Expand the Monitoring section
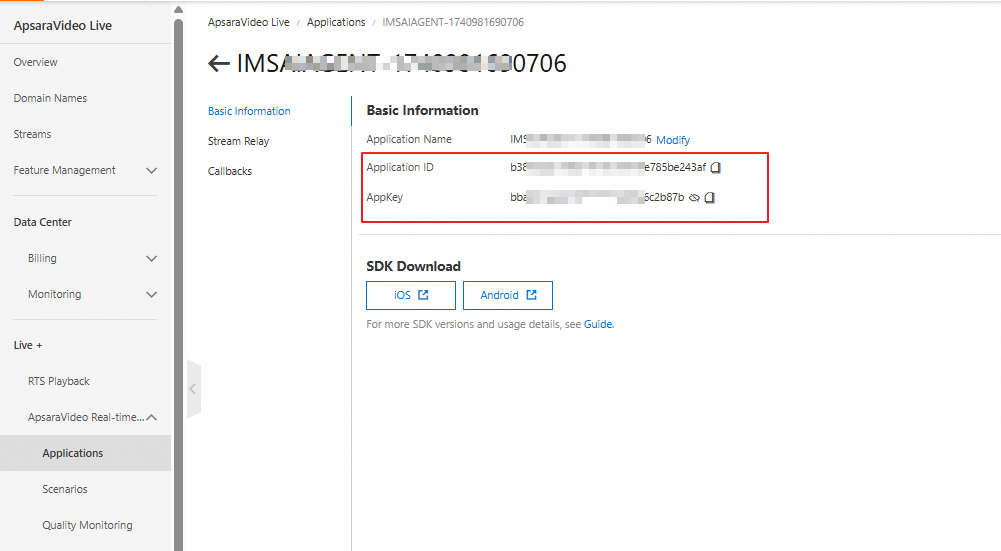 pyautogui.click(x=151, y=294)
